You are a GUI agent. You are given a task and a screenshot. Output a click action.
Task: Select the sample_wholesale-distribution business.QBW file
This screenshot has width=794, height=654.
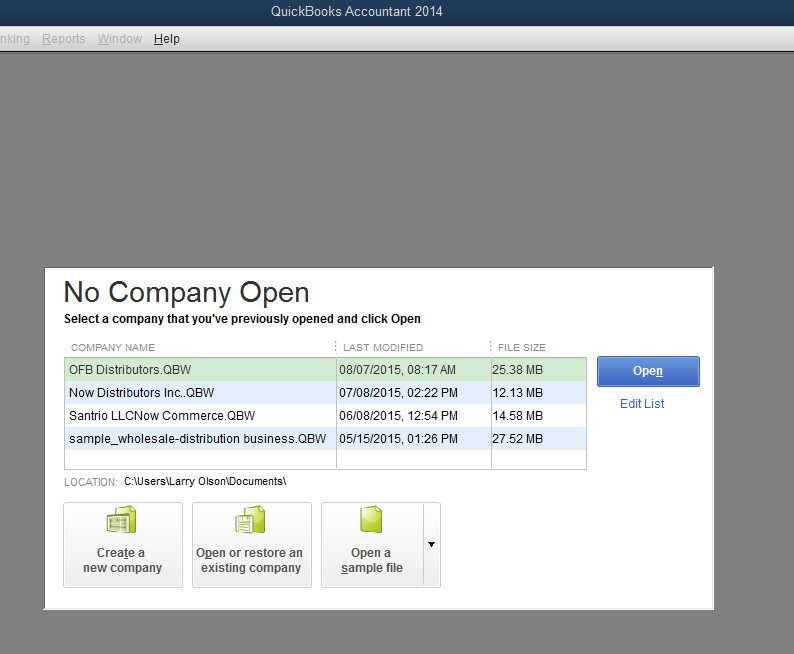197,439
